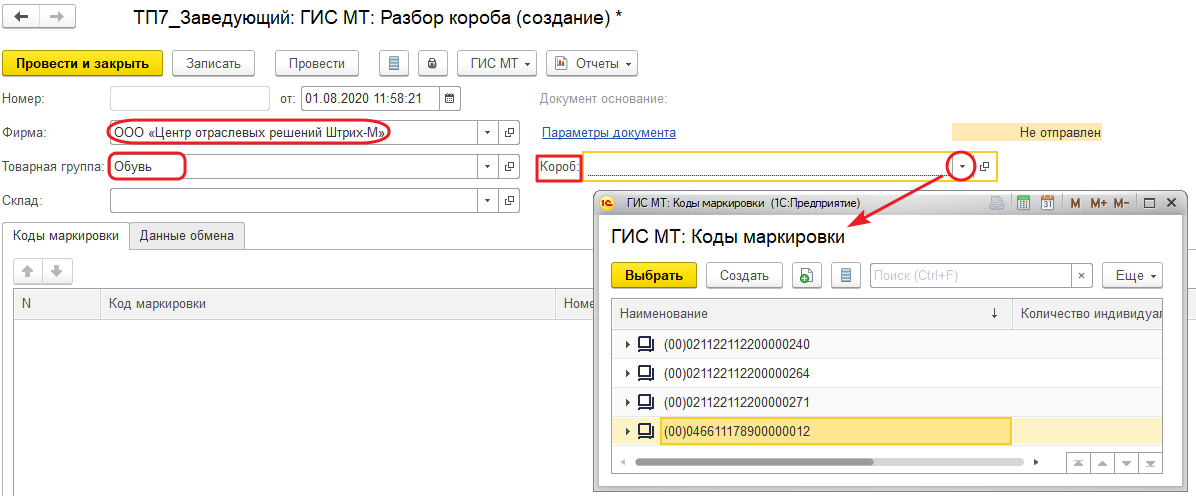Select code (00)046611178900000012

point(737,431)
